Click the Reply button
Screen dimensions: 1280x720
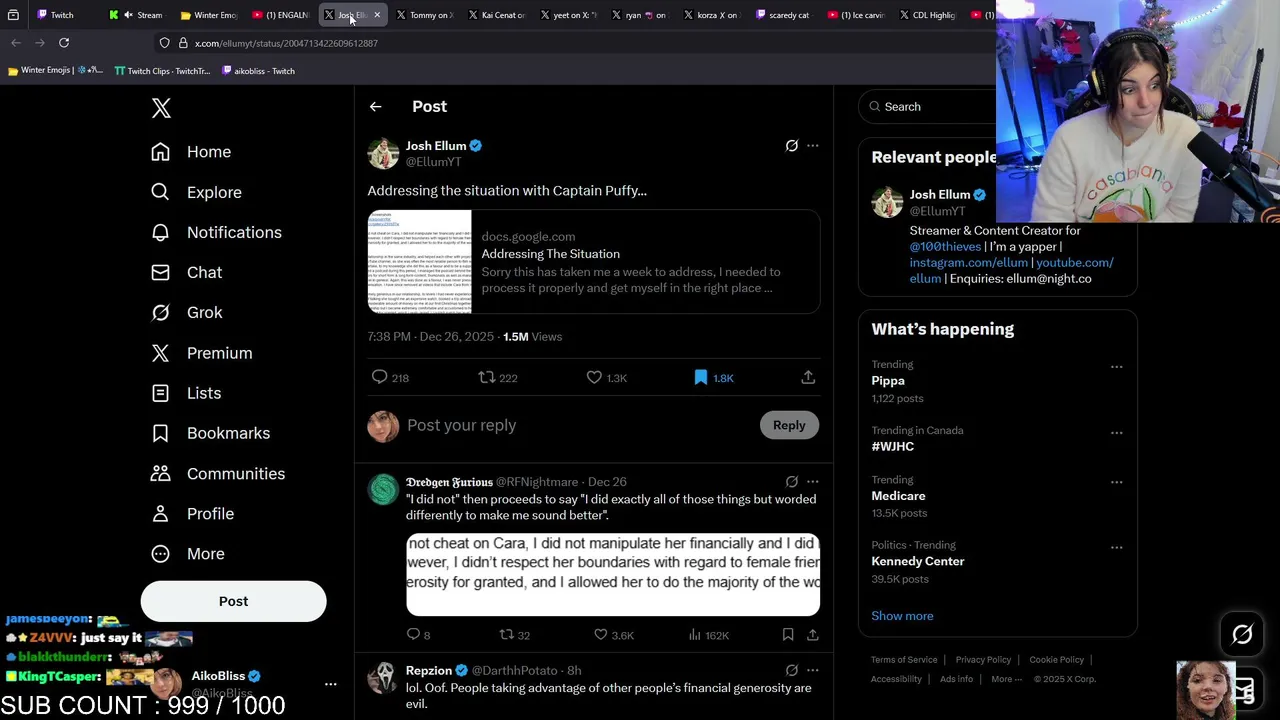click(x=789, y=425)
